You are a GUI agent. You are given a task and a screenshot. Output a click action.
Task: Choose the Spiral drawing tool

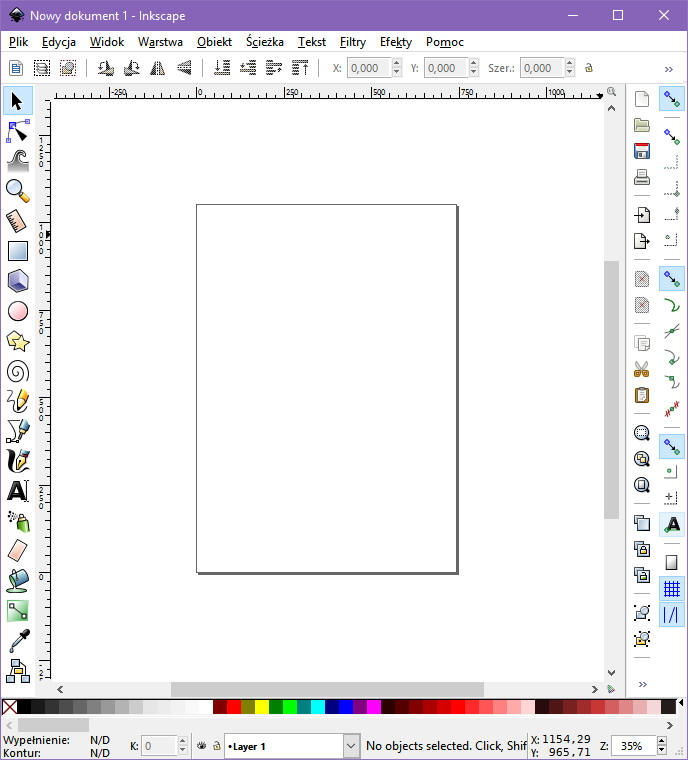pyautogui.click(x=17, y=371)
